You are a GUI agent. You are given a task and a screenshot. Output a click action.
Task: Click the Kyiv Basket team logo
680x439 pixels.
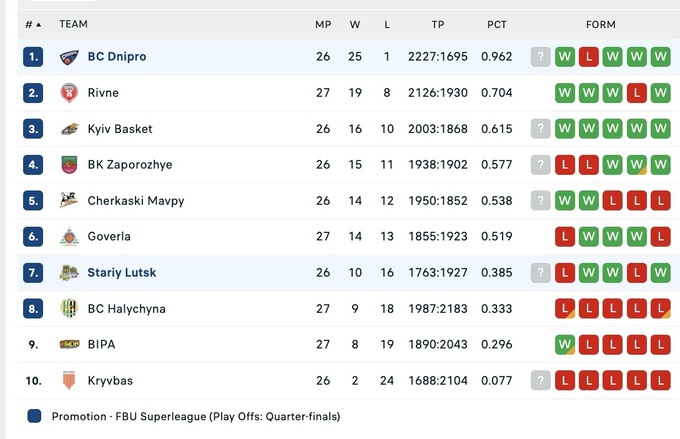69,129
